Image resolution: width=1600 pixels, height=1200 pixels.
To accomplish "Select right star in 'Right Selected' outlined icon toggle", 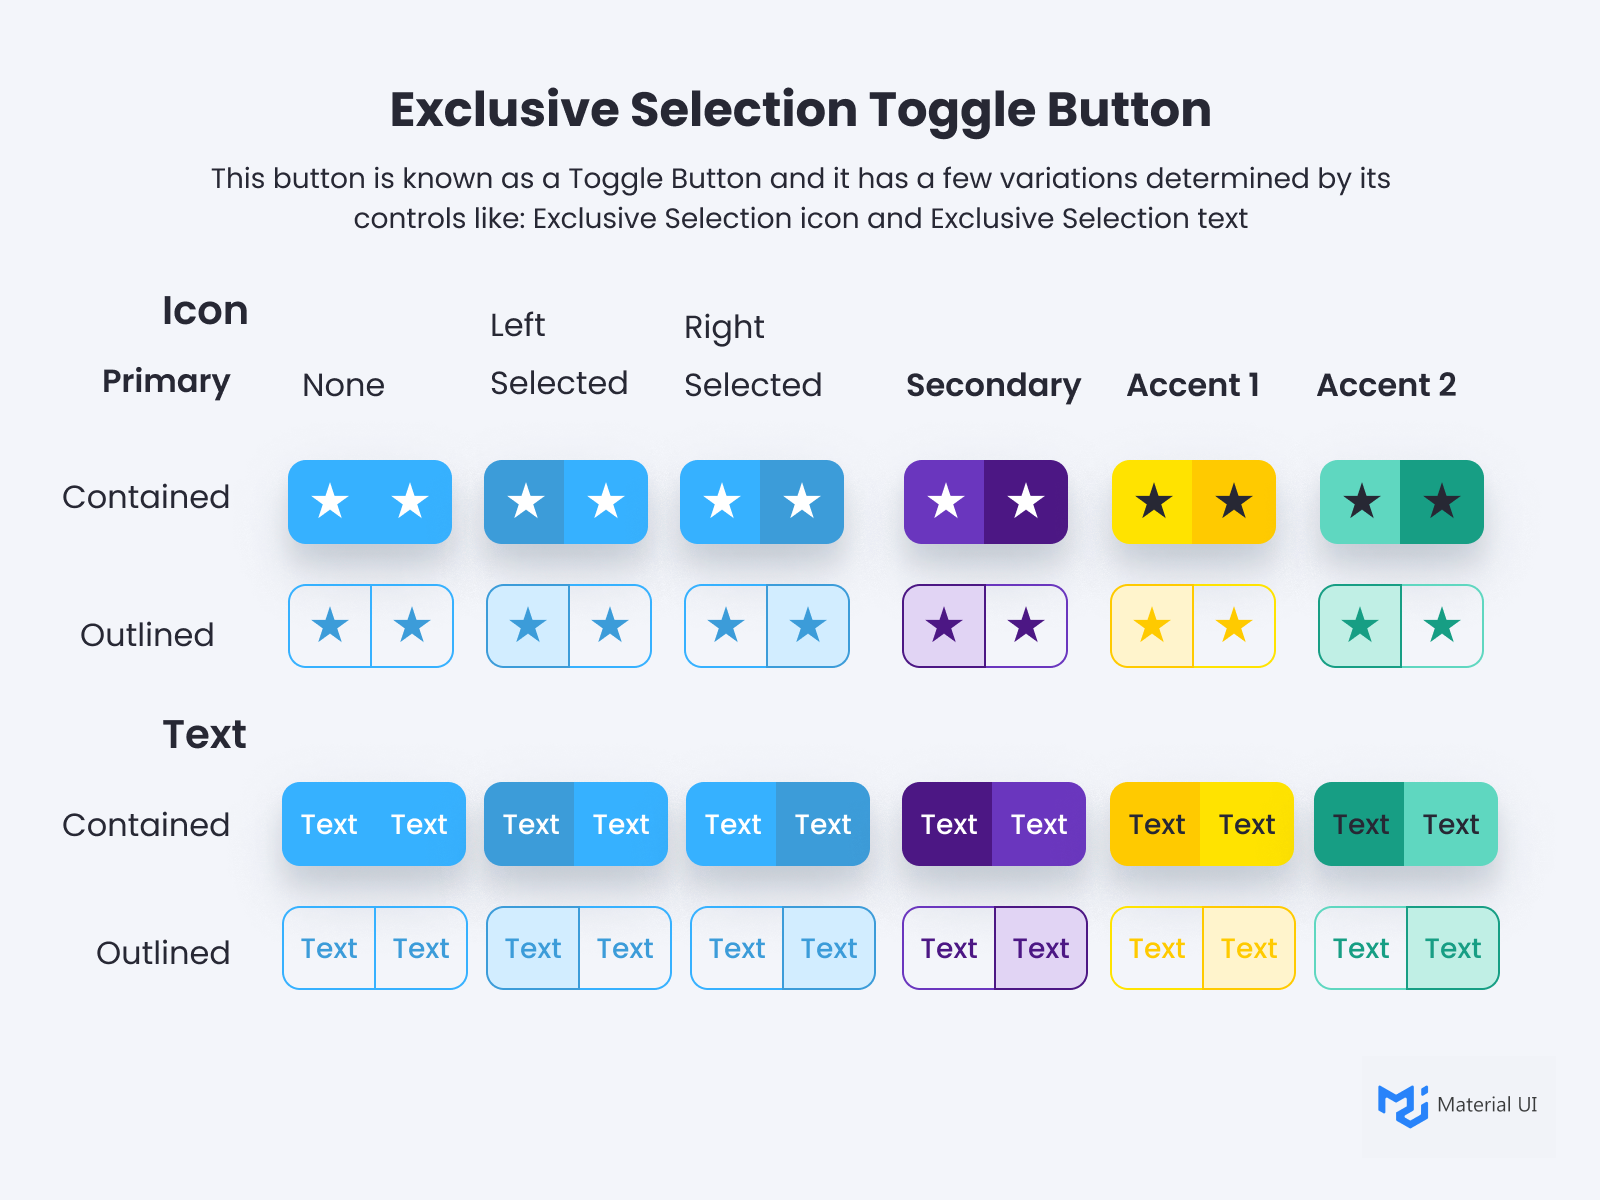I will (x=808, y=627).
